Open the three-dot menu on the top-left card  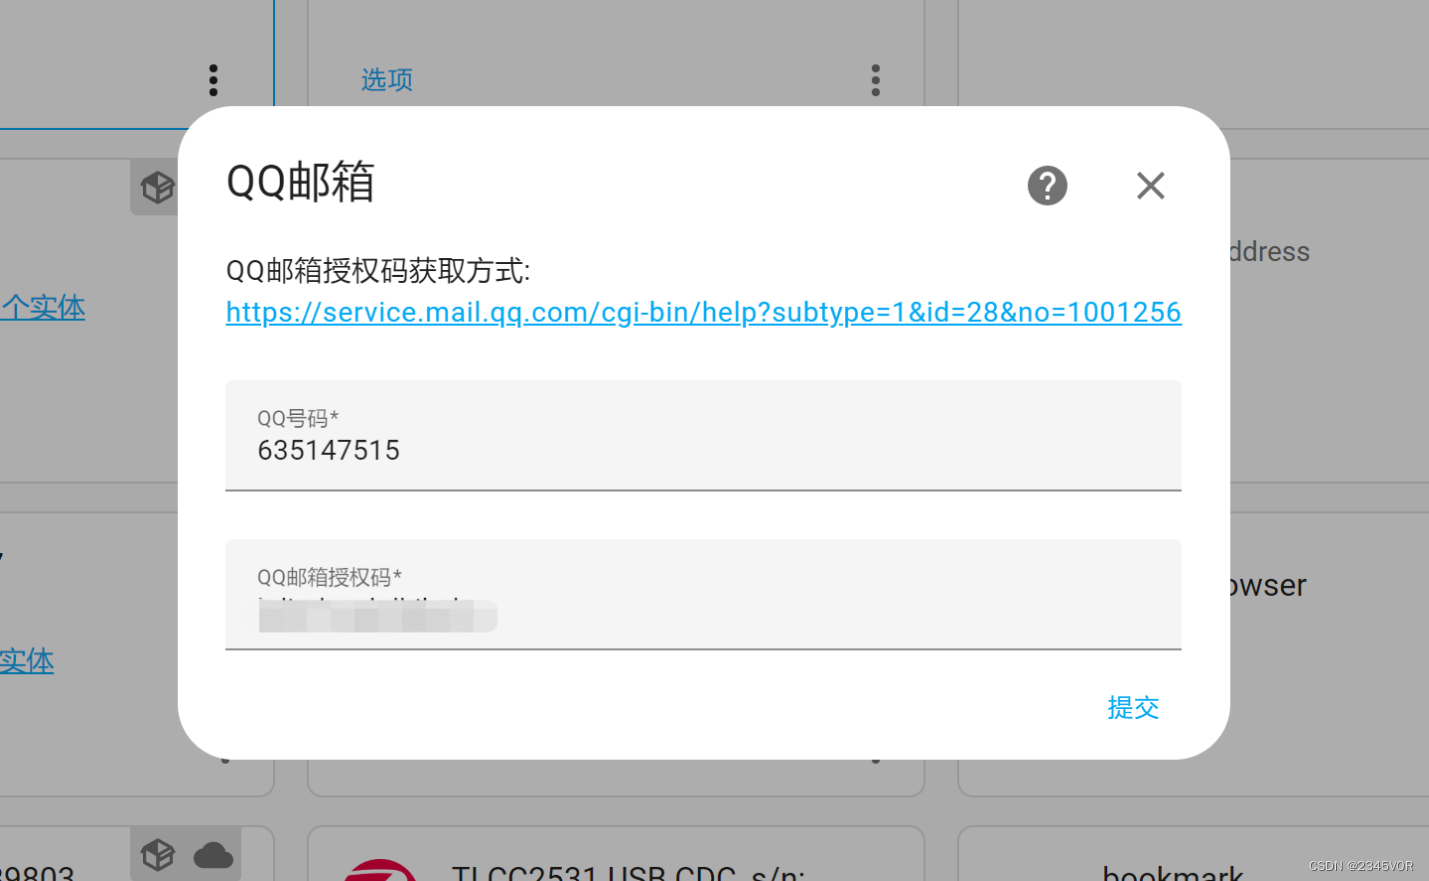[213, 79]
